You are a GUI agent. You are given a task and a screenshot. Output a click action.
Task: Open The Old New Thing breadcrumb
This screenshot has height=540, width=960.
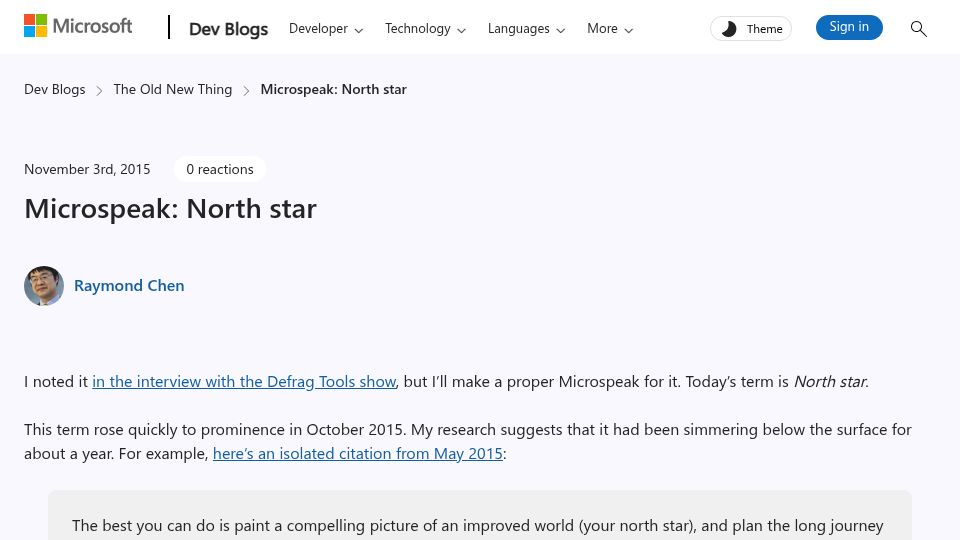coord(173,89)
